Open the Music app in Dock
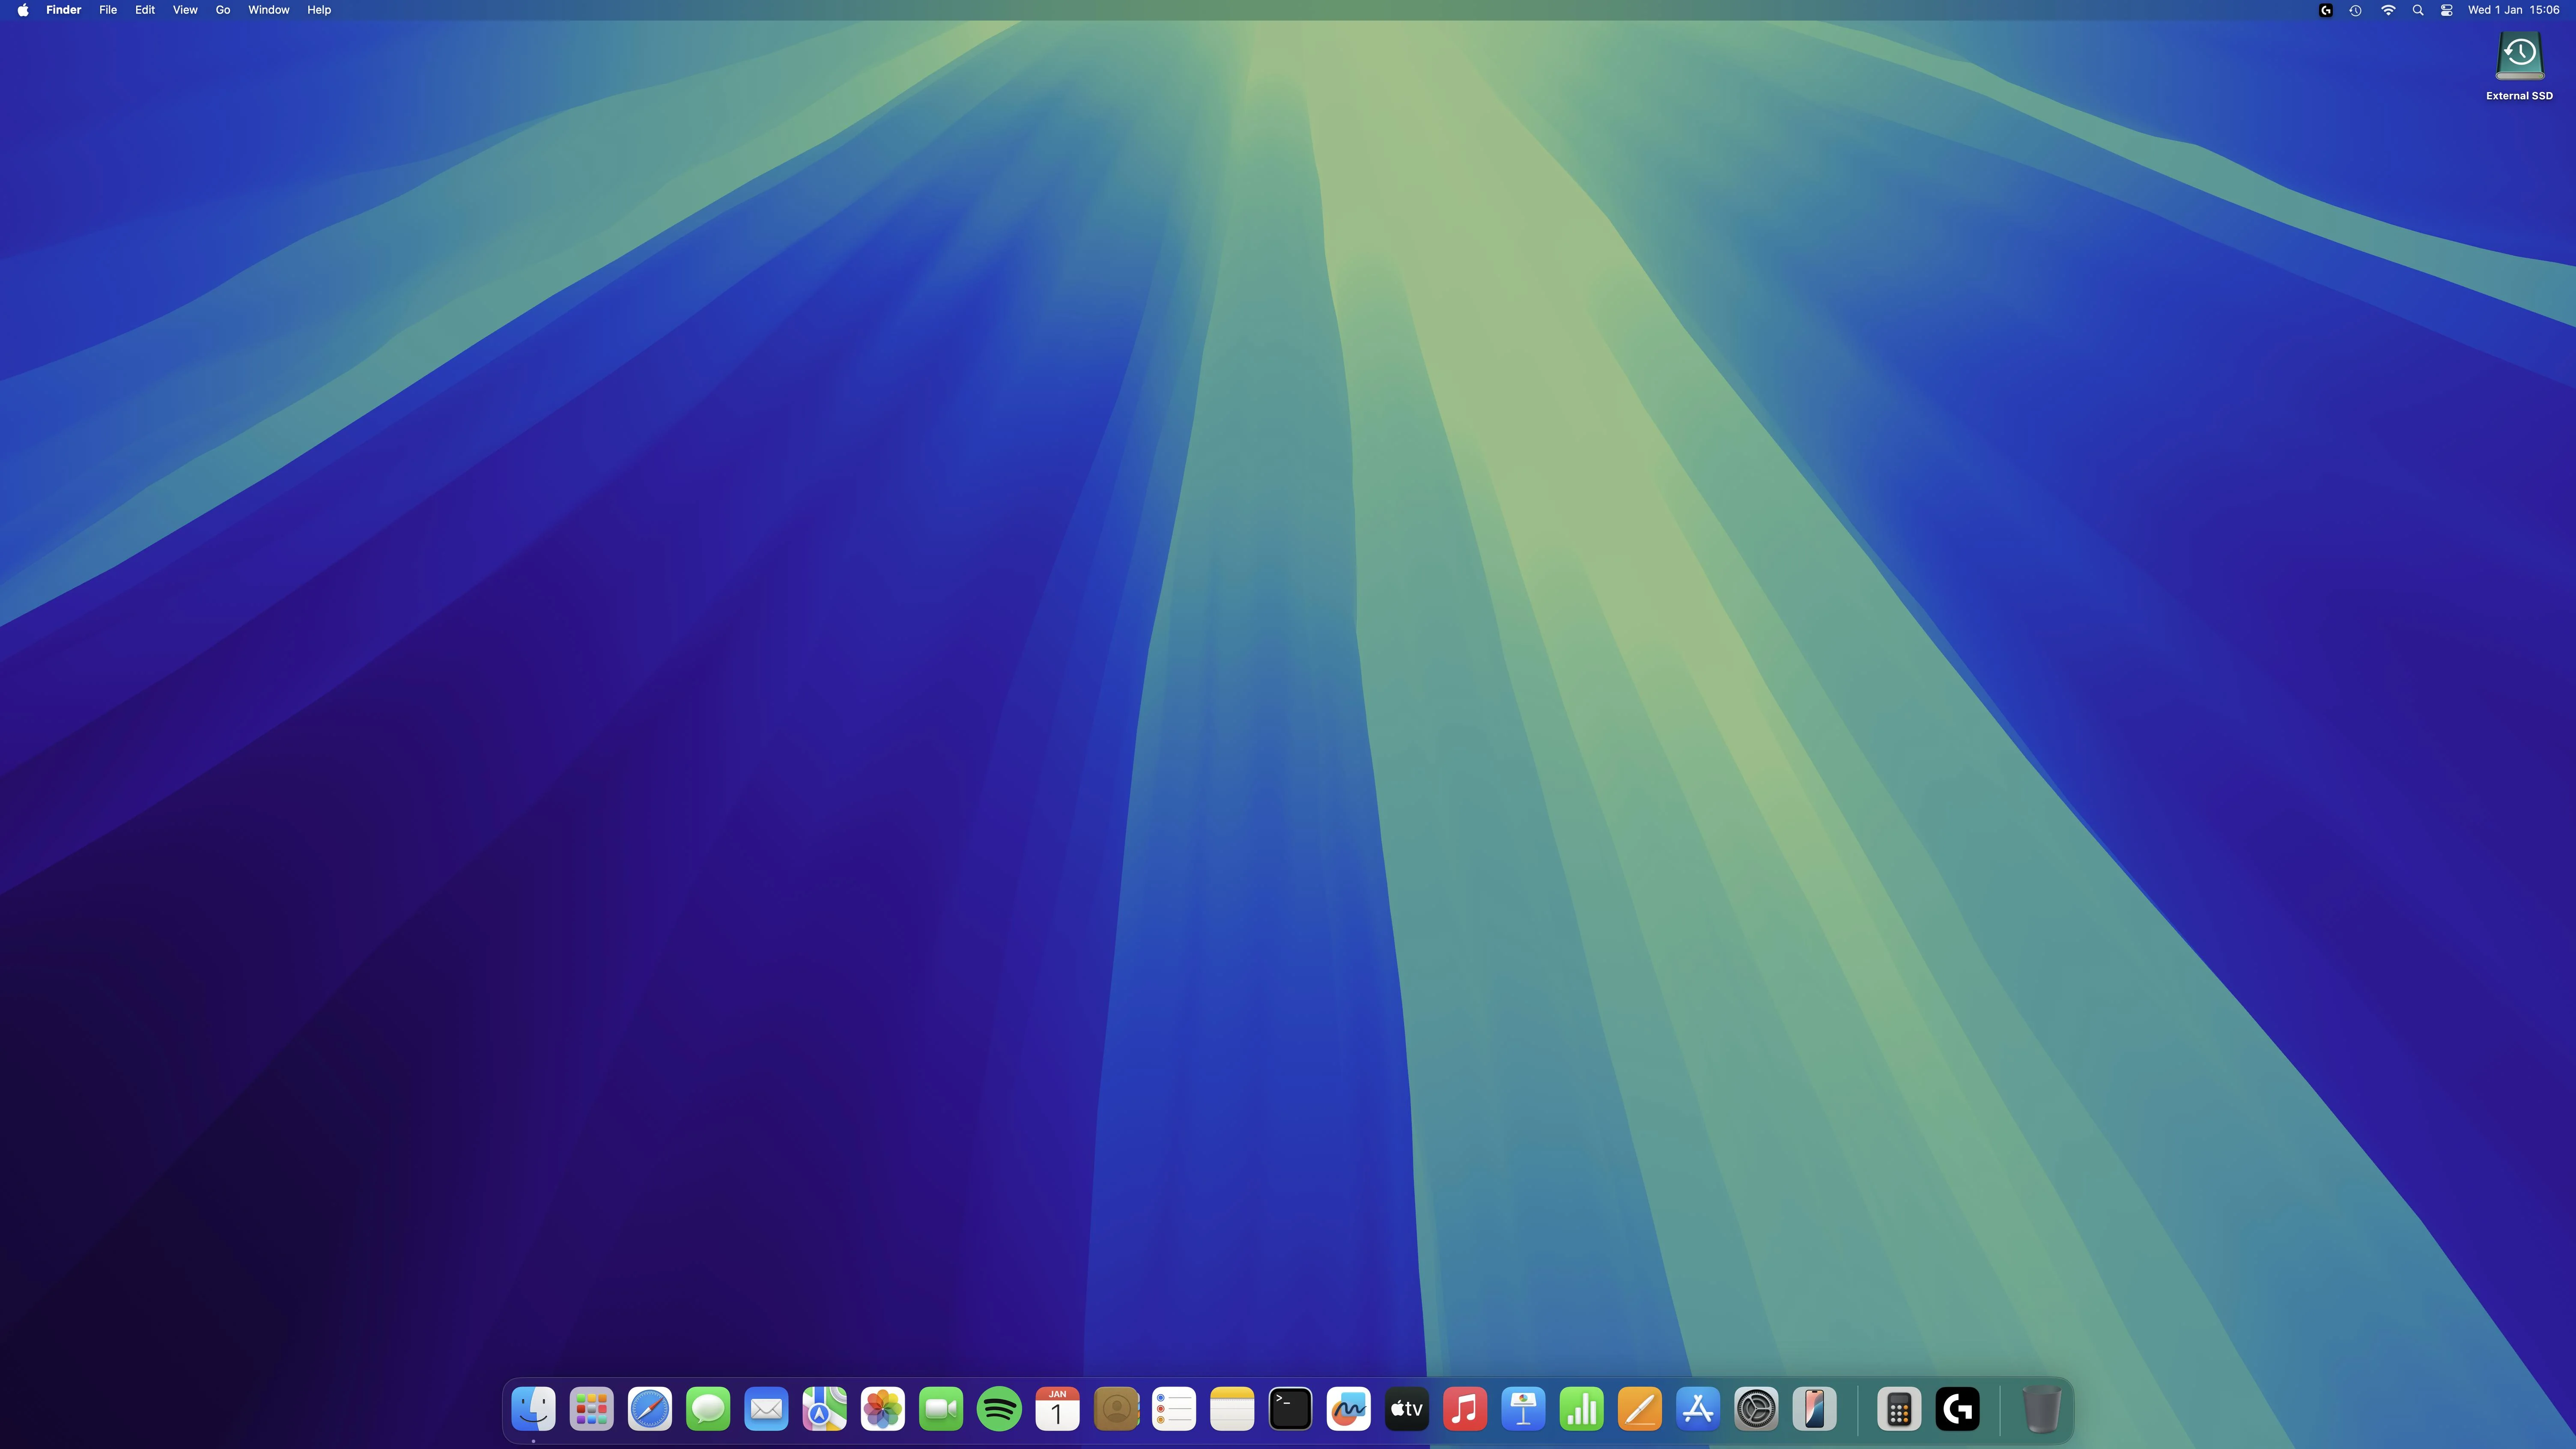The height and width of the screenshot is (1449, 2576). click(1465, 1409)
